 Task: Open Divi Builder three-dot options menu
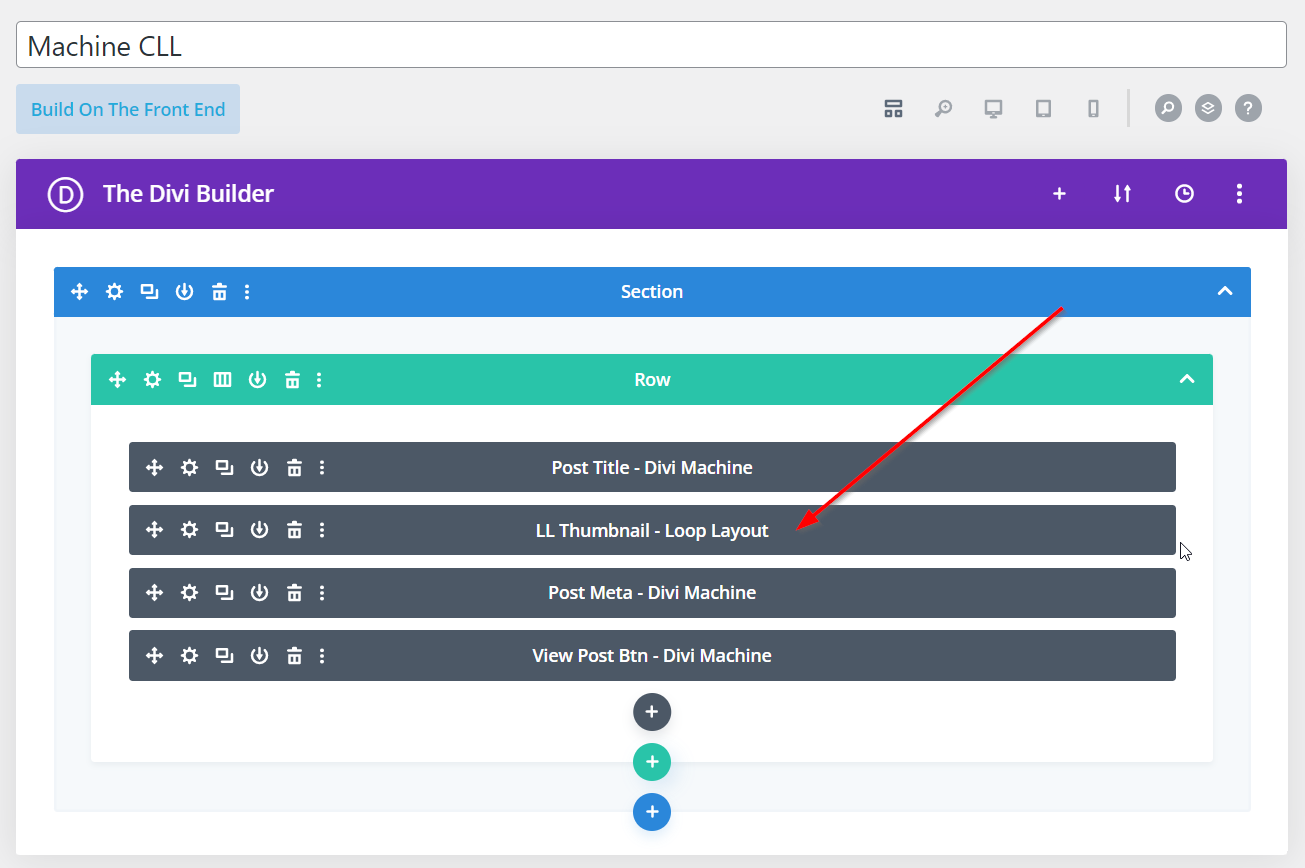coord(1239,194)
